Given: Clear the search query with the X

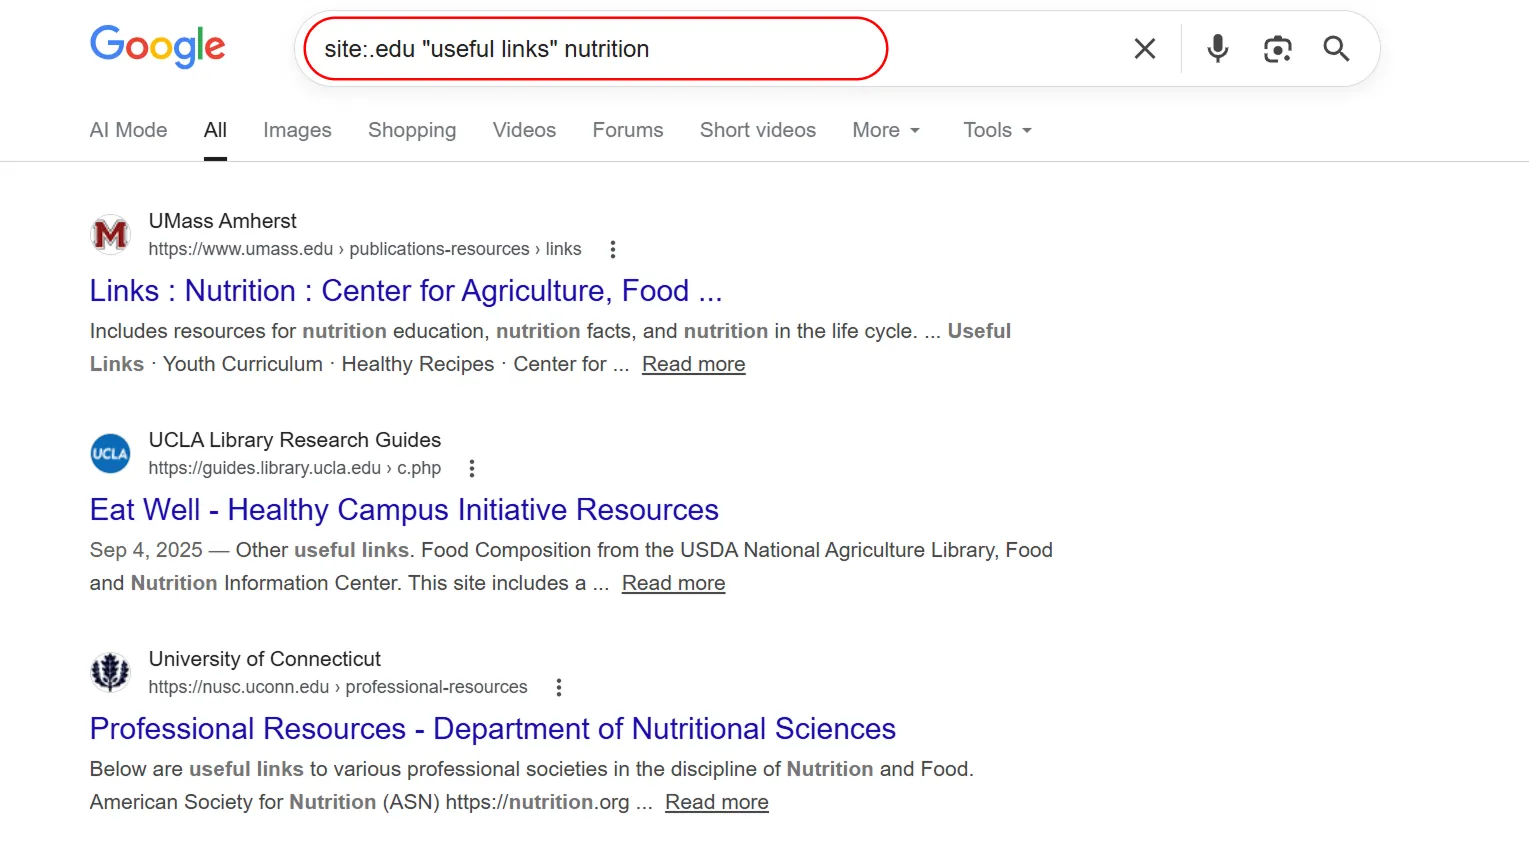Looking at the screenshot, I should 1144,47.
